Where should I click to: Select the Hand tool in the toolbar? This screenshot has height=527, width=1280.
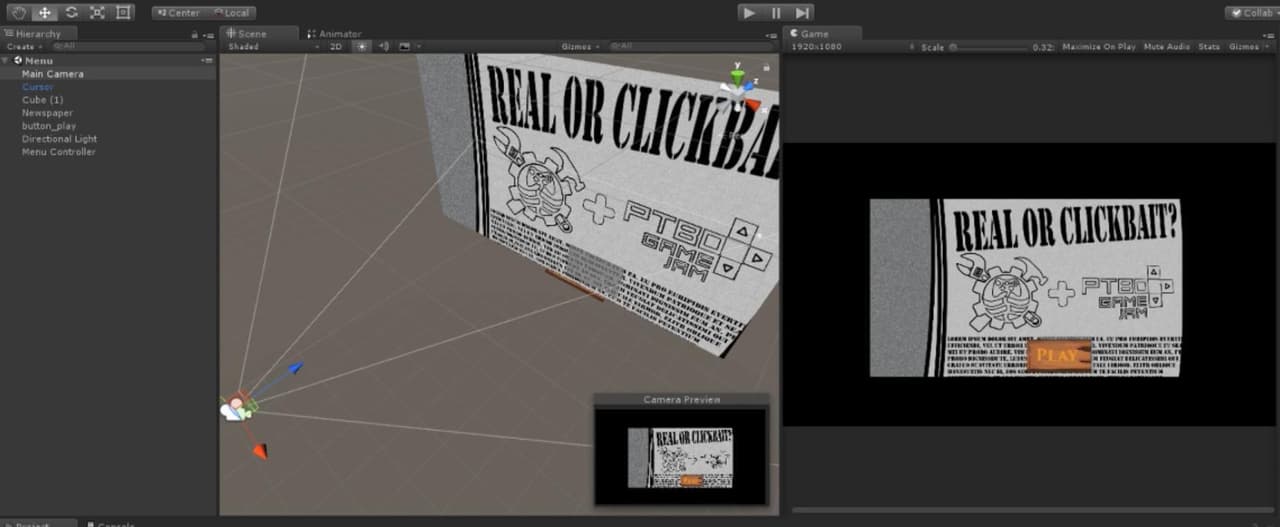19,13
